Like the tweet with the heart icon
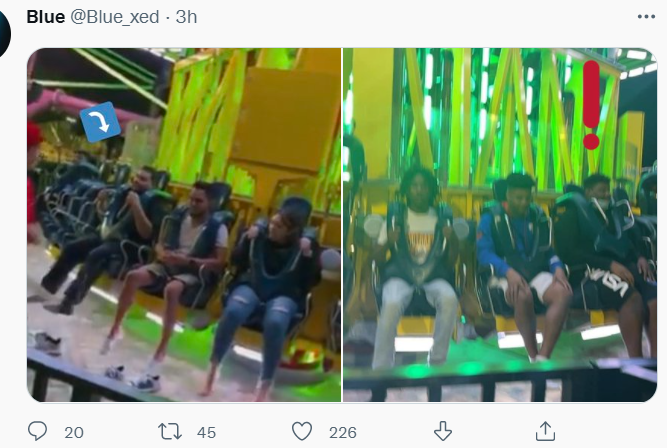The height and width of the screenshot is (448, 667). point(302,431)
